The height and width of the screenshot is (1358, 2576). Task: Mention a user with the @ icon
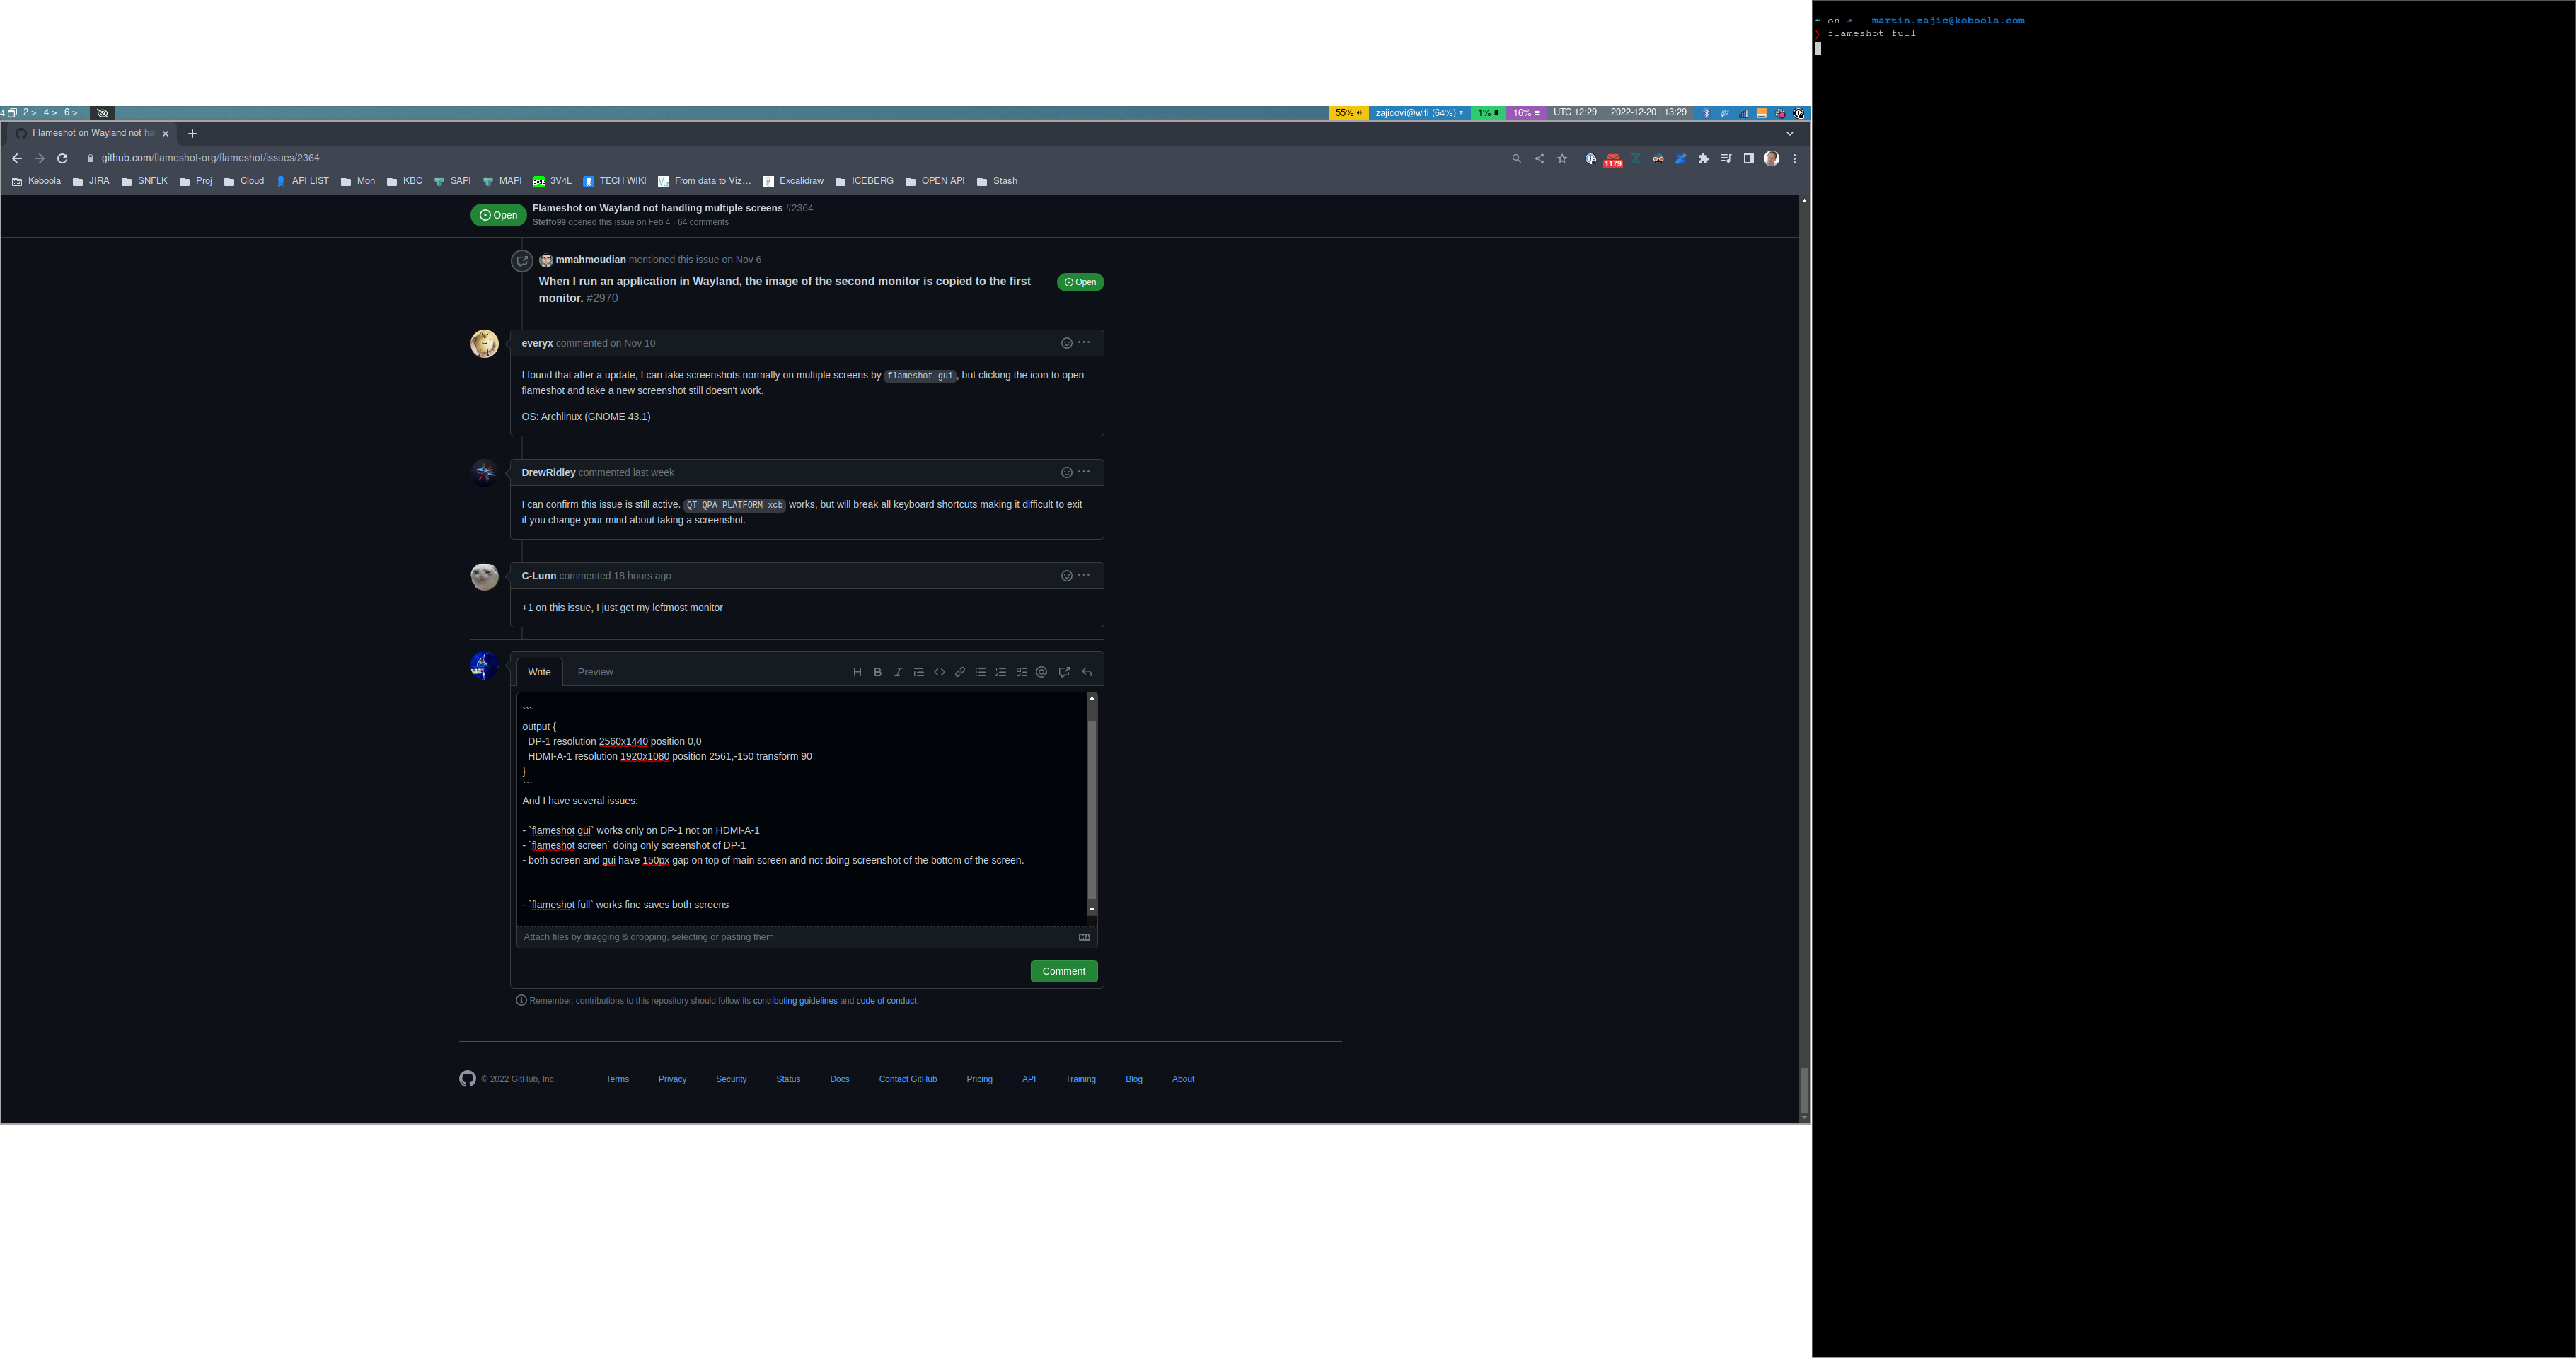(x=1042, y=672)
